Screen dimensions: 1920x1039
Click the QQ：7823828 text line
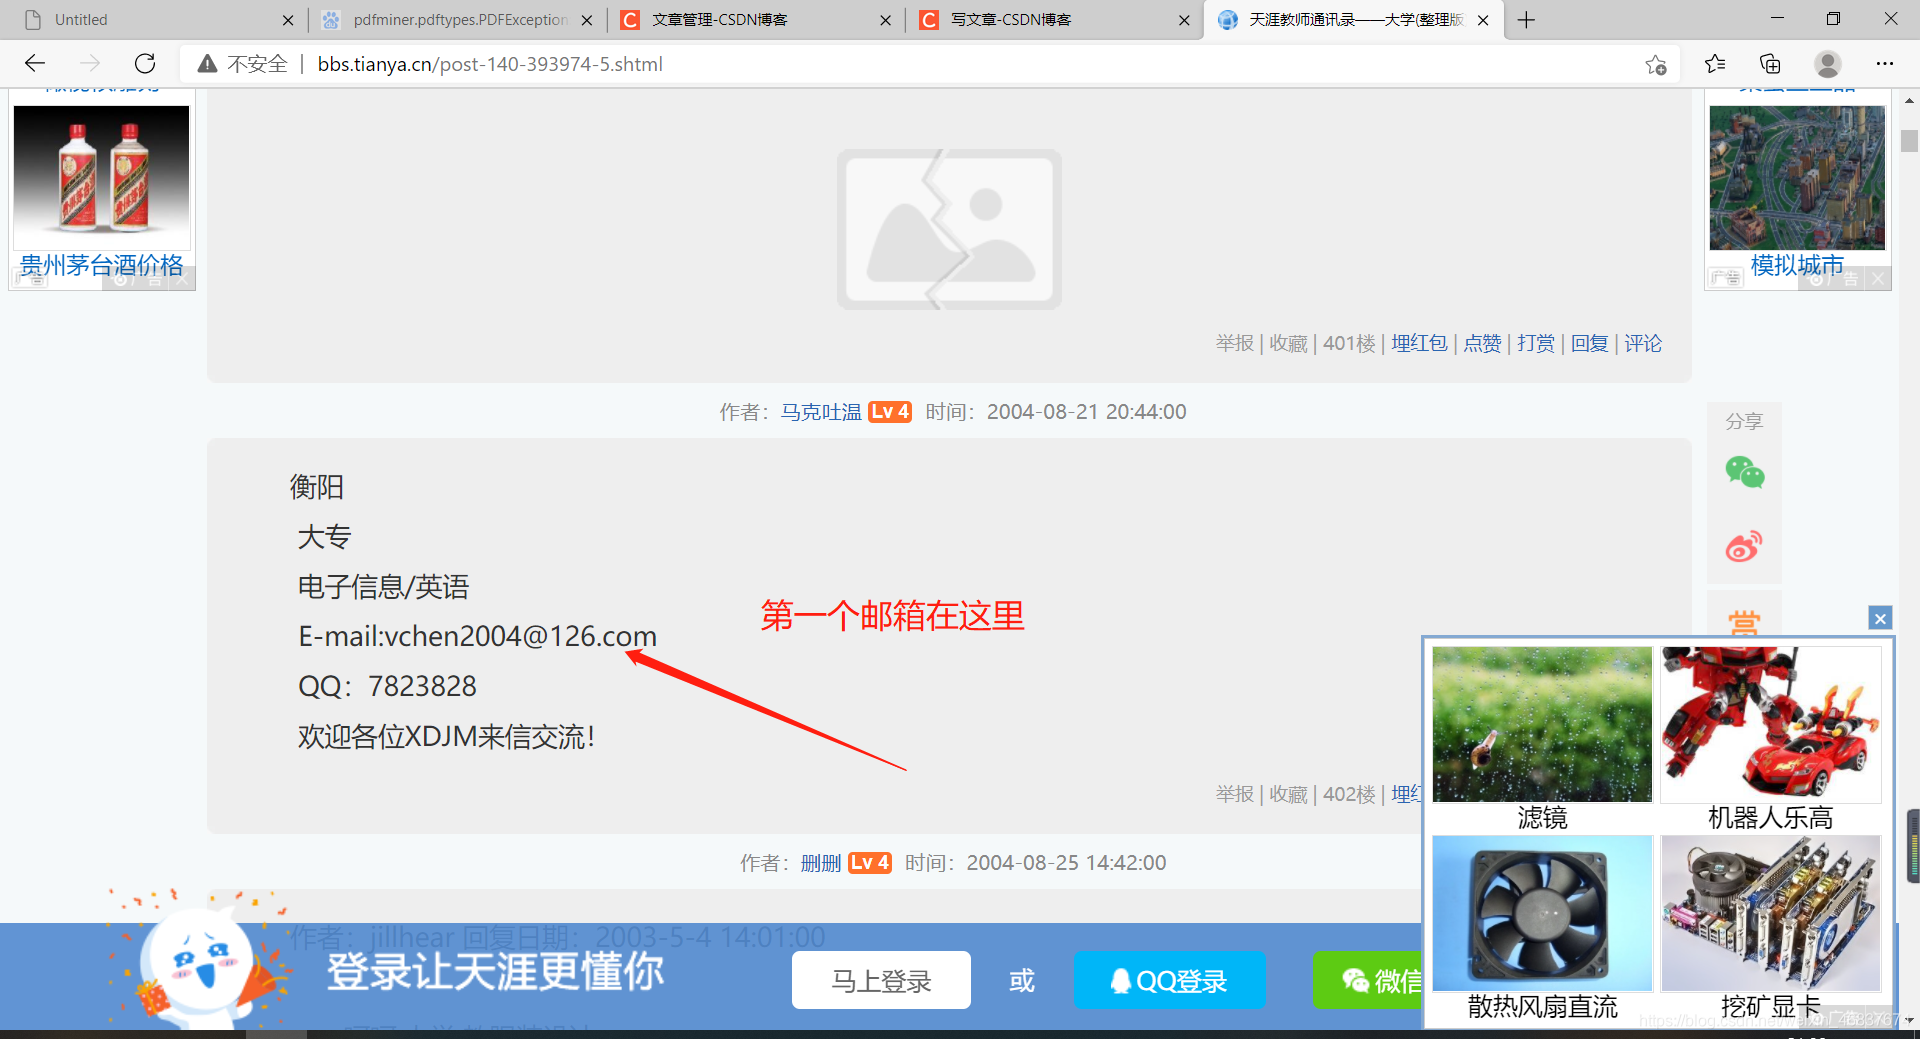click(387, 686)
